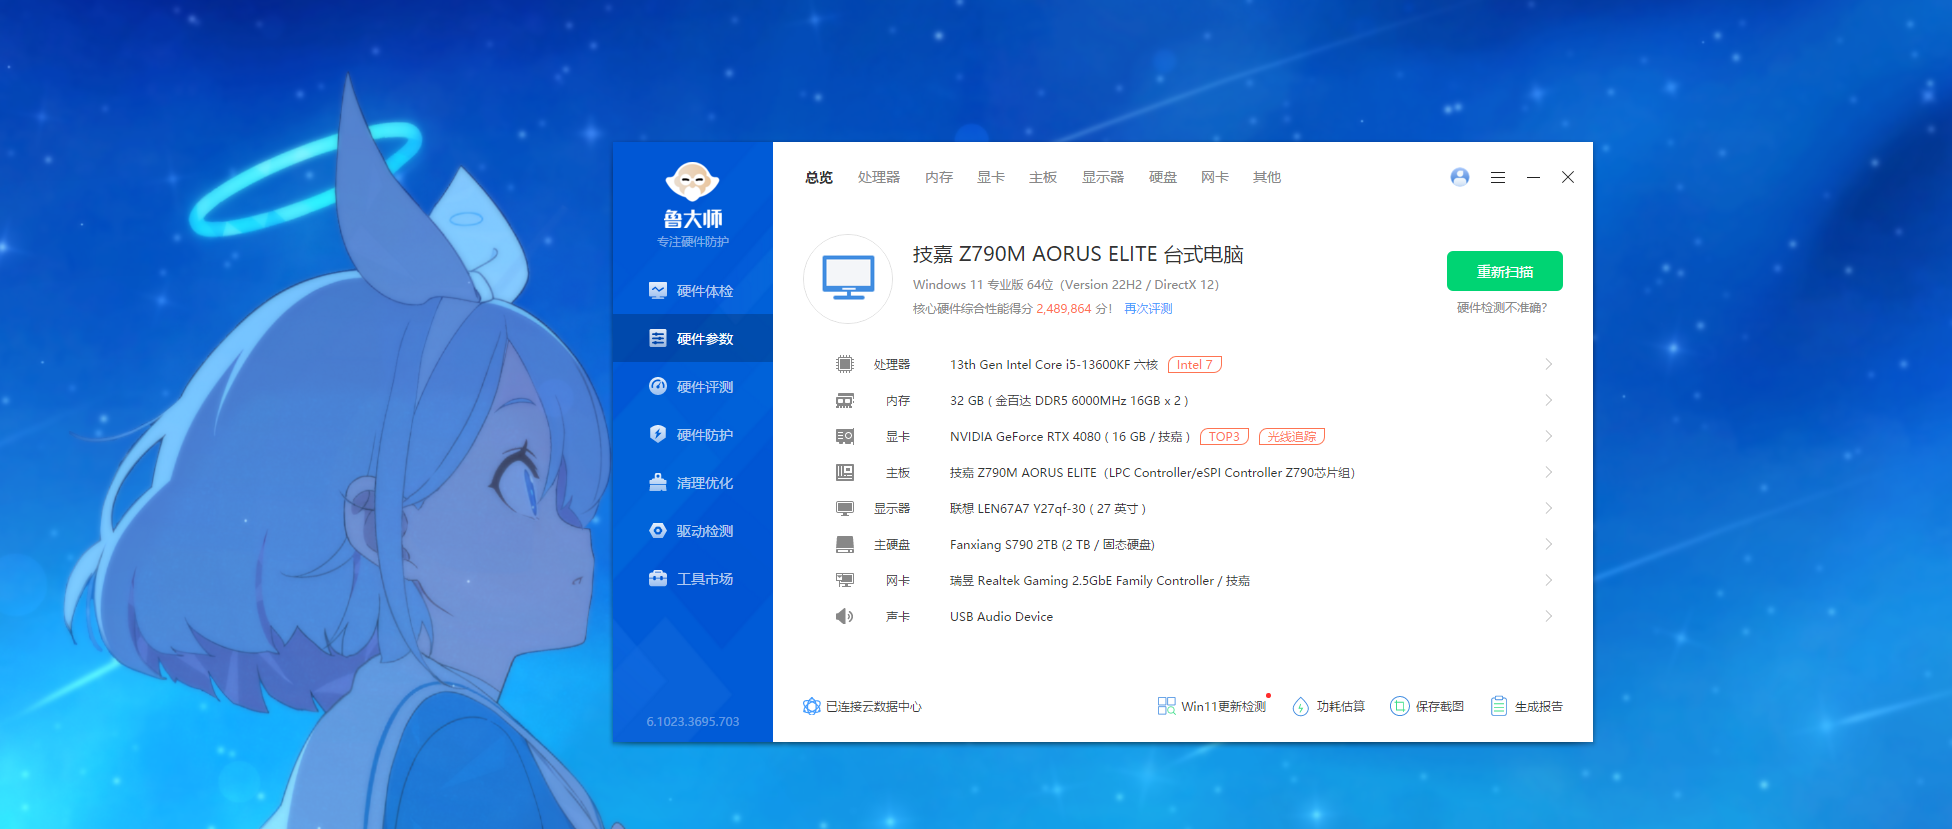Click USB Audio Device text
1952x829 pixels.
click(x=1001, y=617)
